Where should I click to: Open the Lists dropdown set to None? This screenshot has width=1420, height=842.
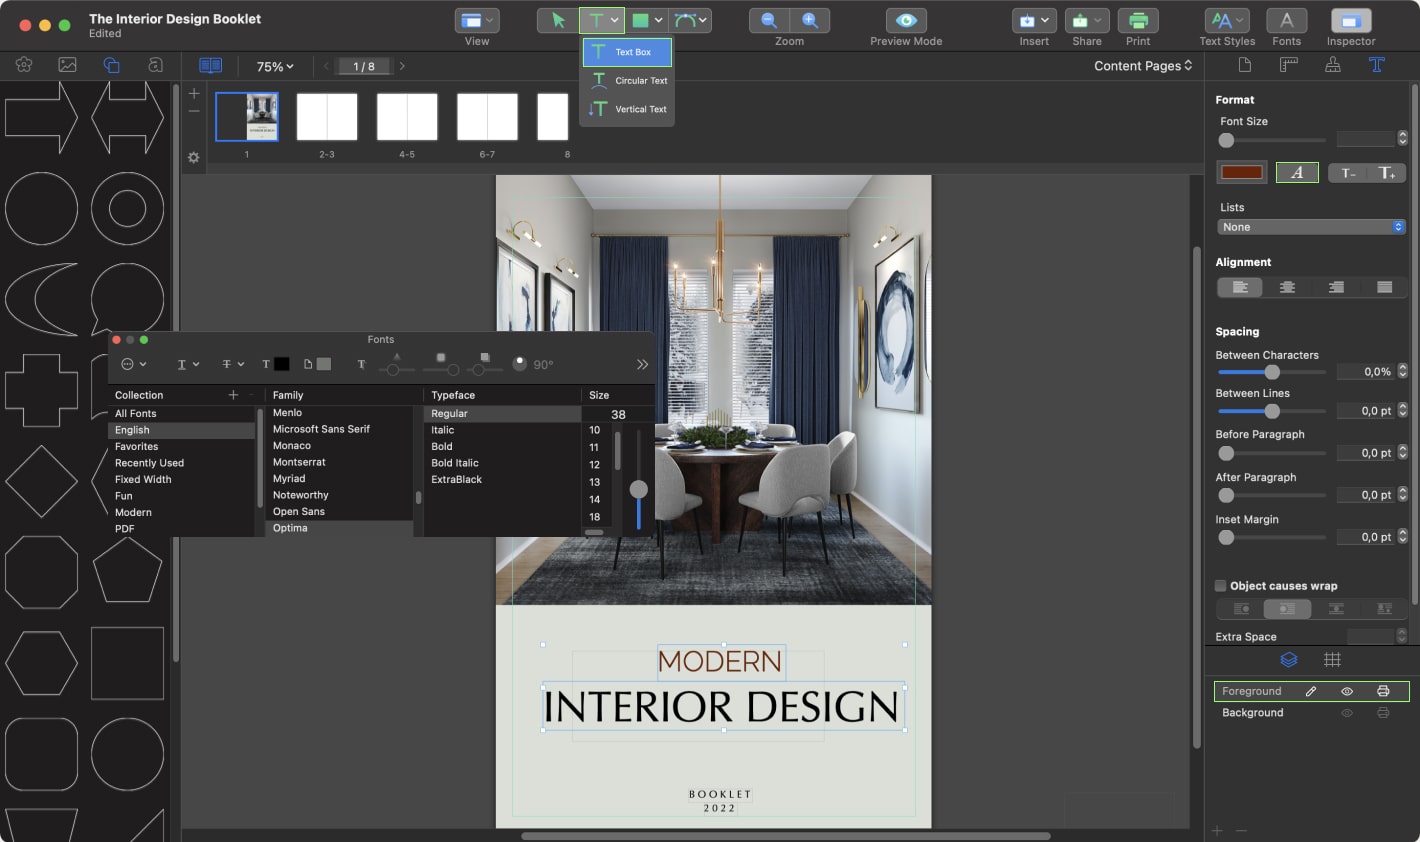1310,226
